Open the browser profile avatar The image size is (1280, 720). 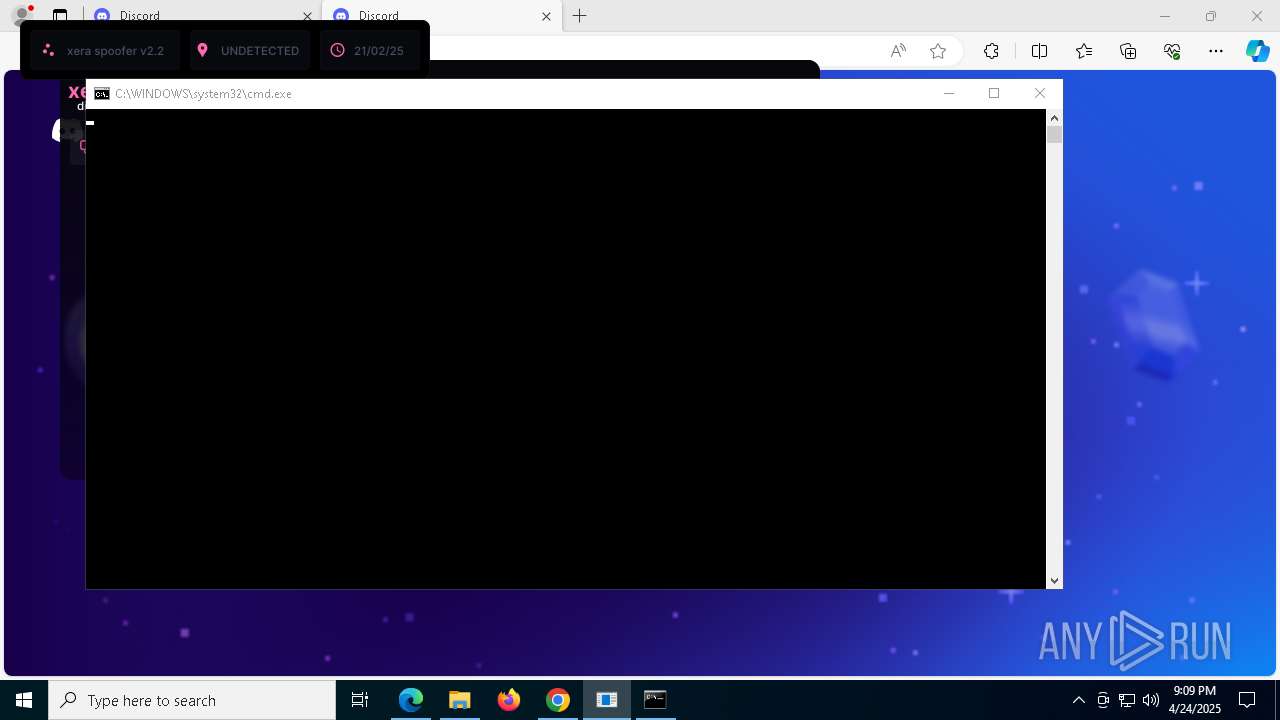pos(21,15)
